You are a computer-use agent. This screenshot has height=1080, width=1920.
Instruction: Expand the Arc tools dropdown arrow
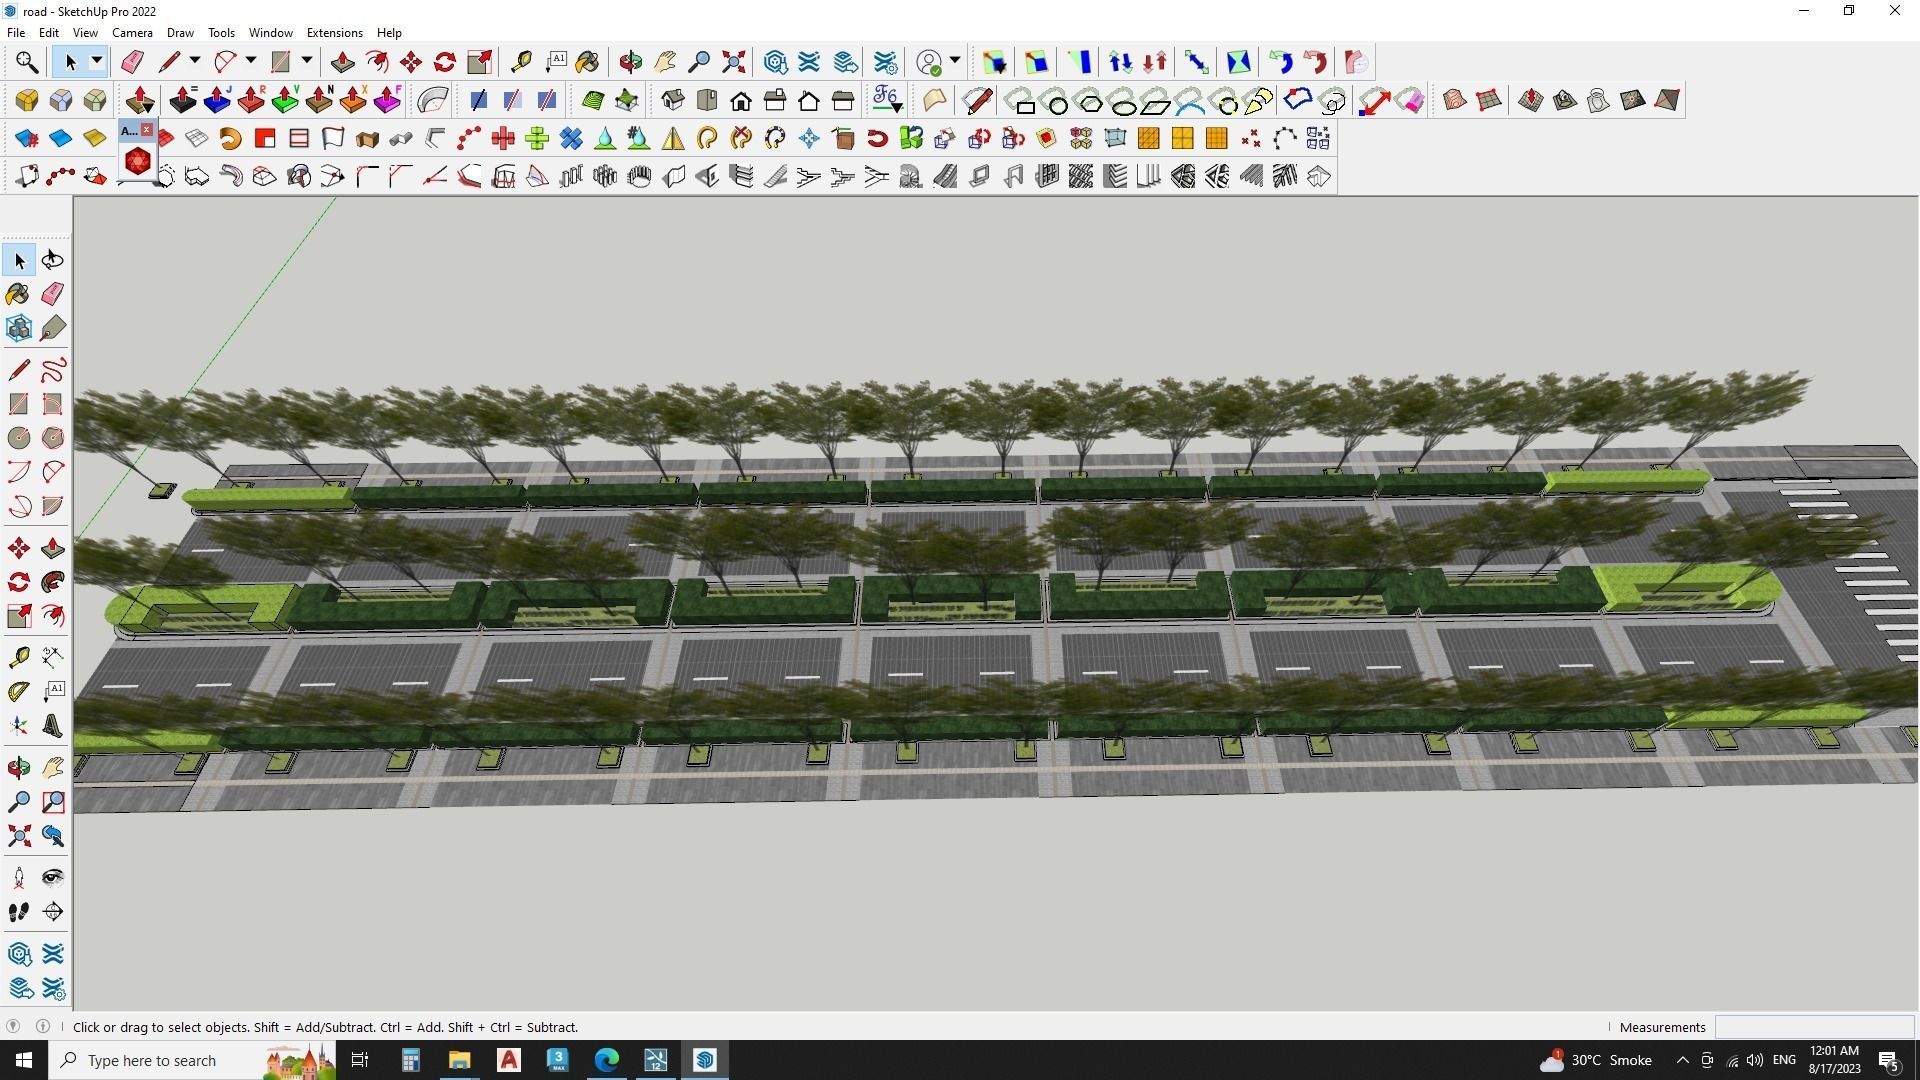tap(251, 62)
